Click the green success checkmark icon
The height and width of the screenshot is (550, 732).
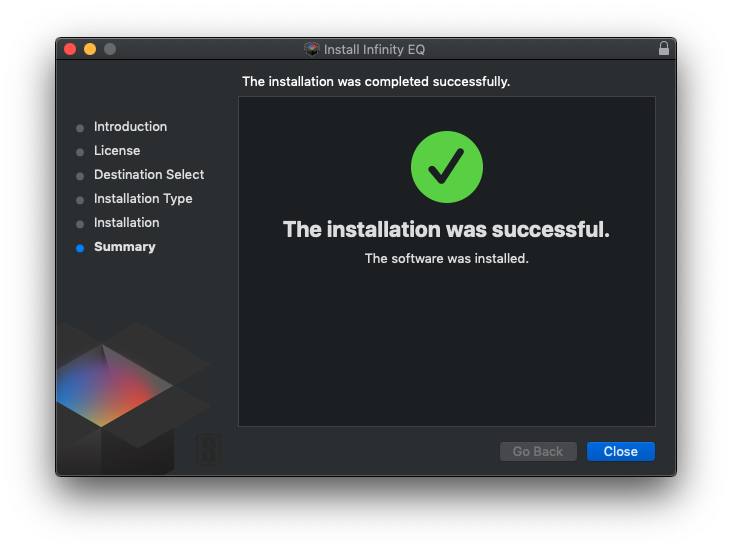click(447, 167)
